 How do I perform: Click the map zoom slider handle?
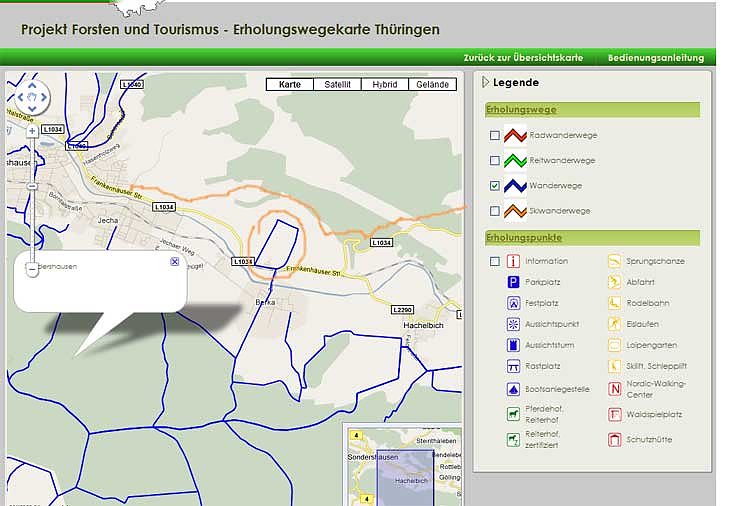[32, 186]
